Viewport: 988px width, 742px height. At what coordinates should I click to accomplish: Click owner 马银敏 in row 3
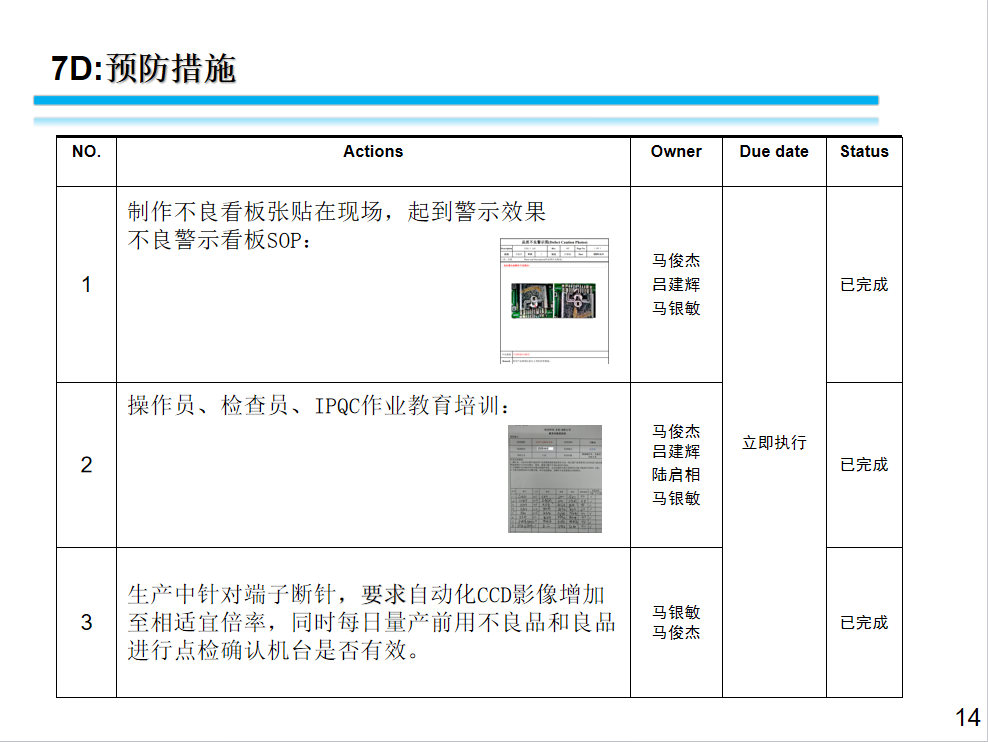(676, 612)
